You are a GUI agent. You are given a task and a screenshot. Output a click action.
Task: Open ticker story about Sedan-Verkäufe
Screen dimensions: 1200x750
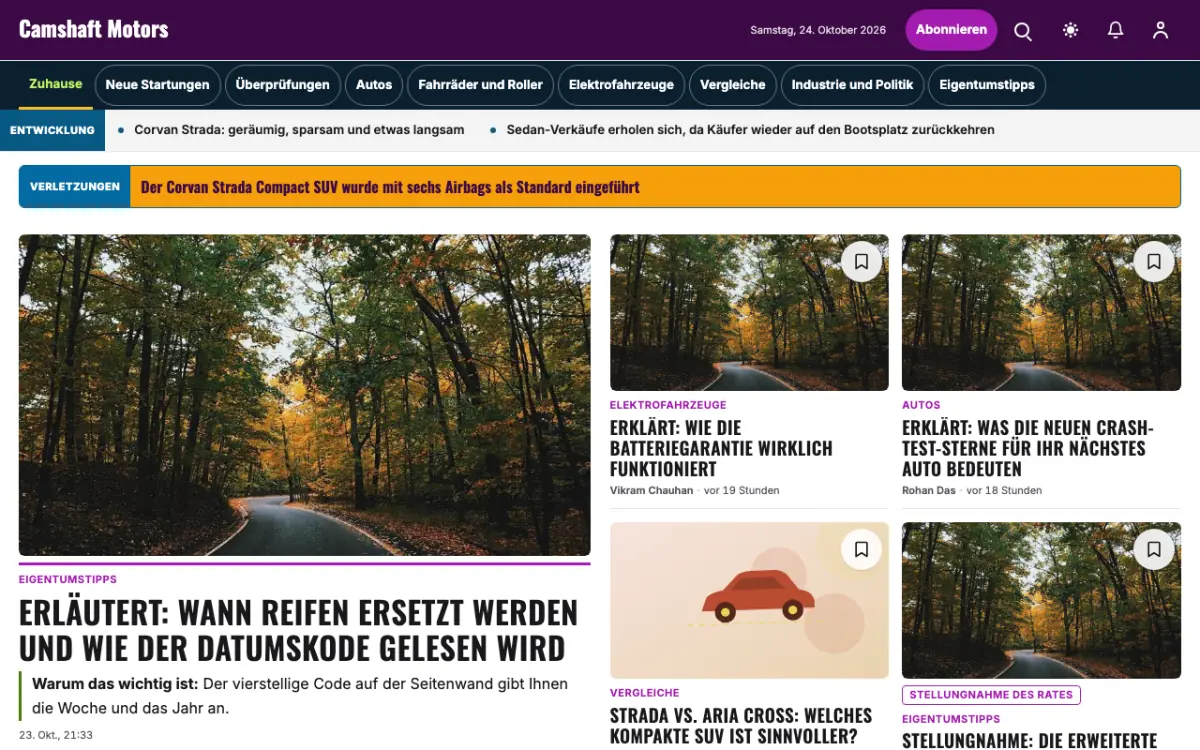pyautogui.click(x=750, y=130)
